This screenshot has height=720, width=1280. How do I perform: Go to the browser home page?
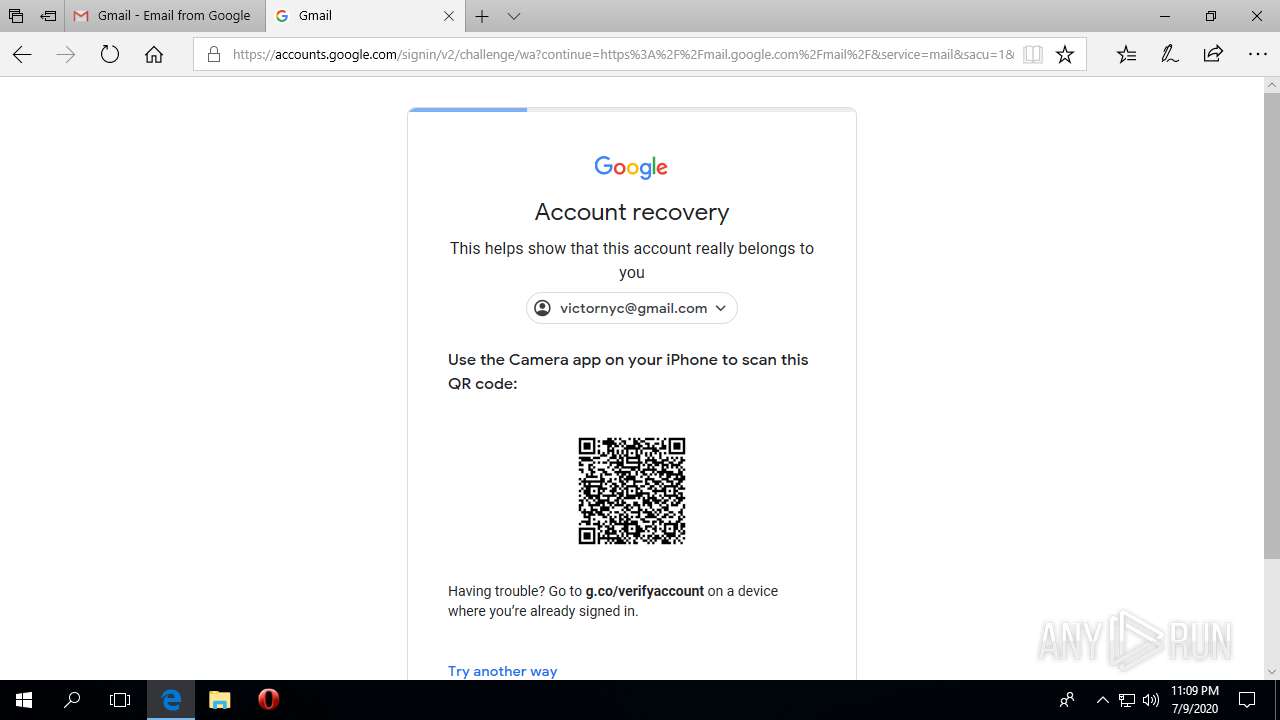pos(154,55)
